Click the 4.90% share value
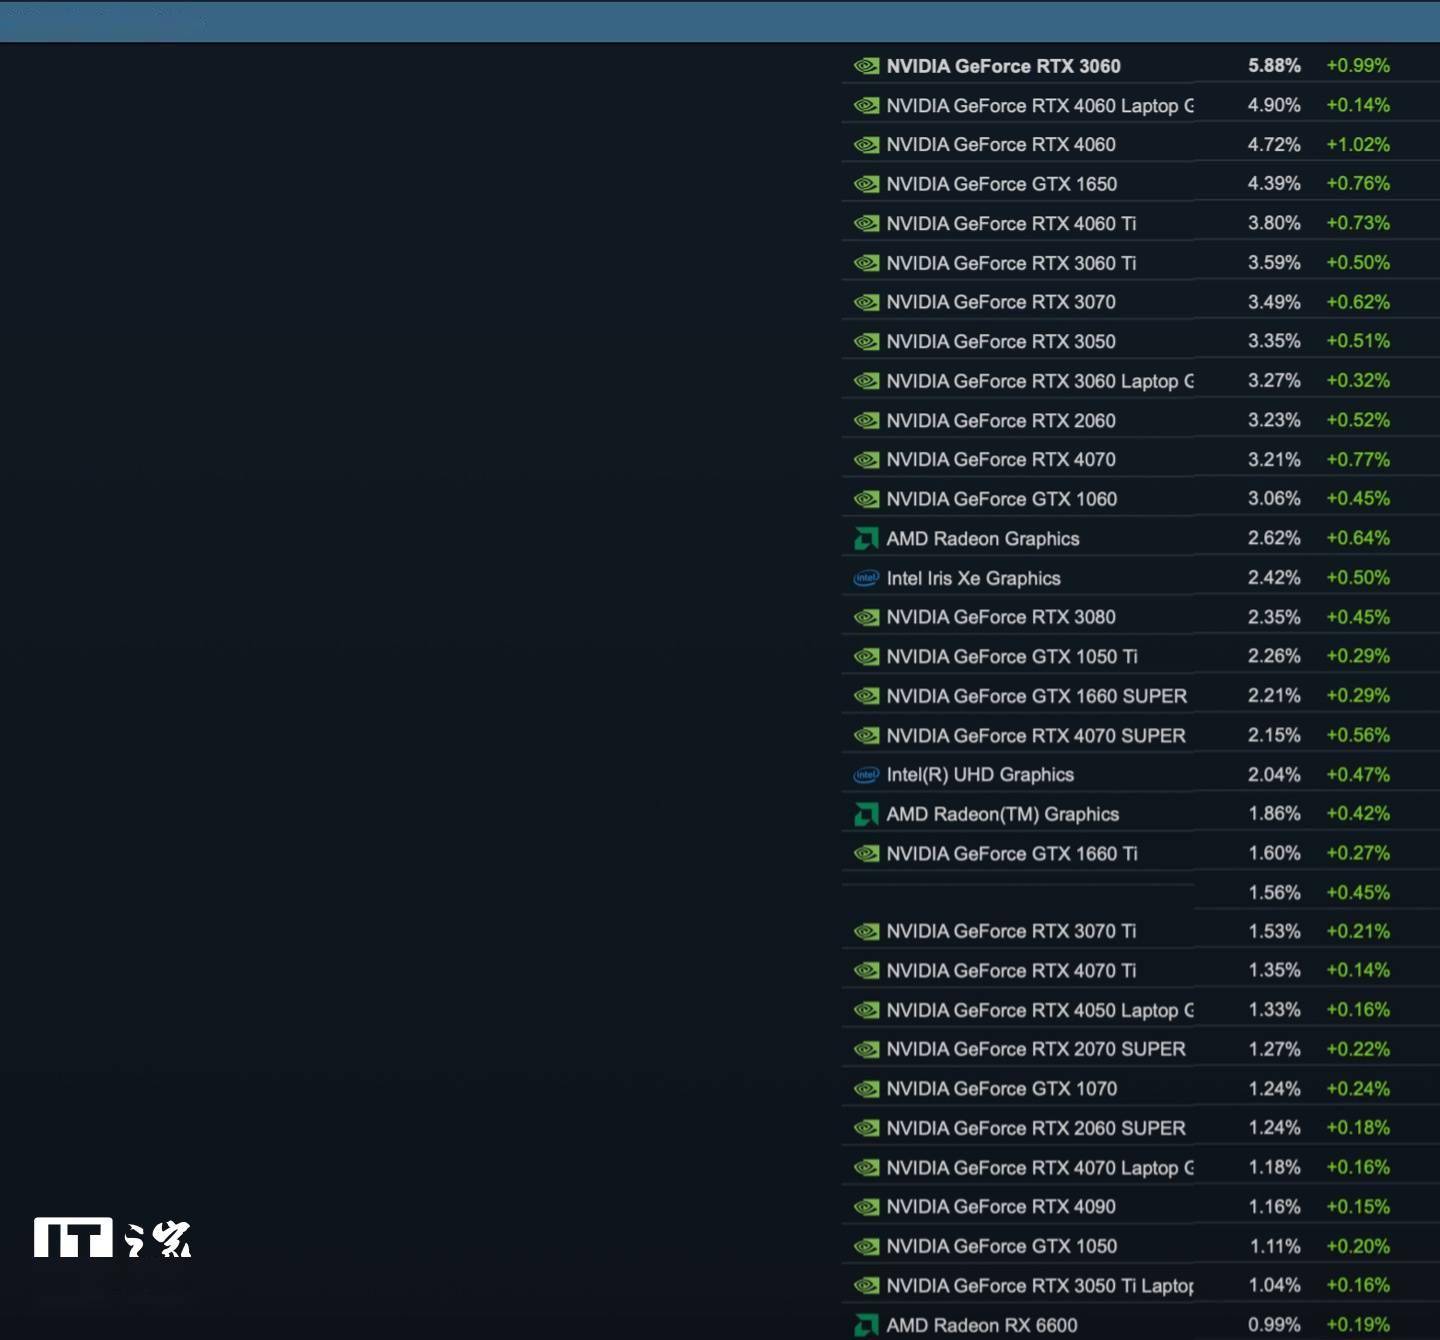1440x1340 pixels. click(x=1274, y=105)
